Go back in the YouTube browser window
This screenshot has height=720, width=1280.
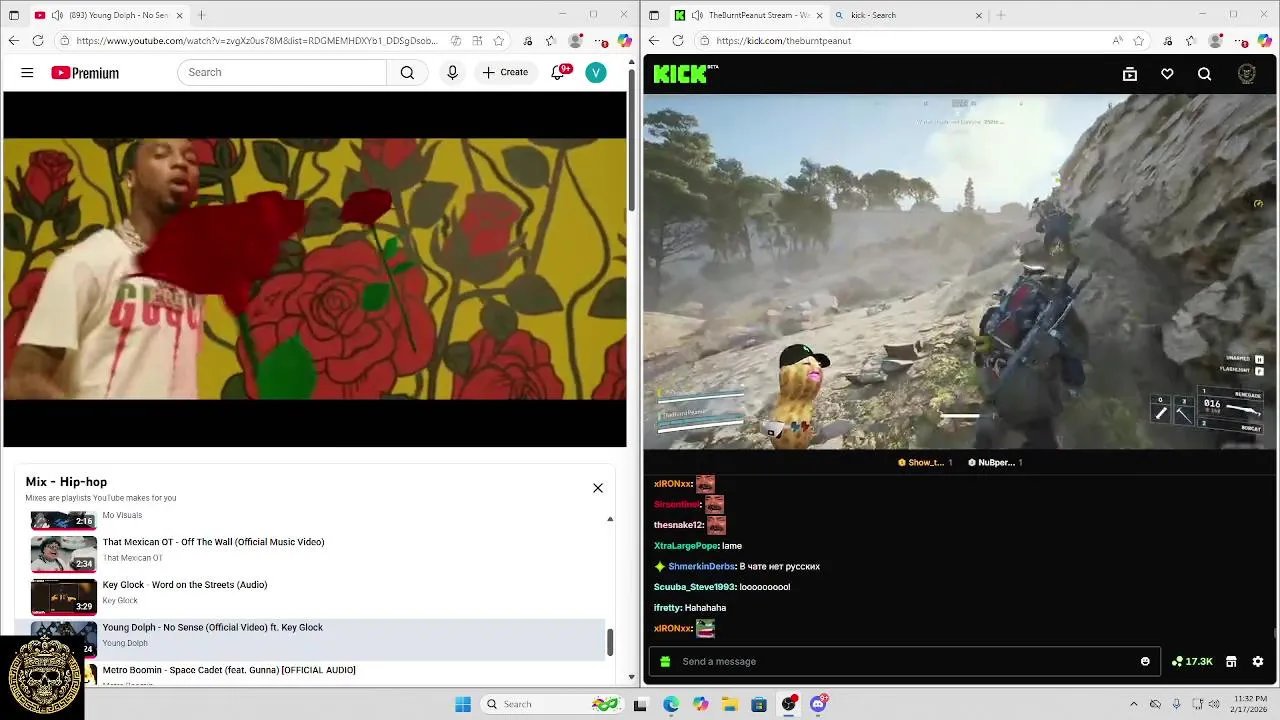pos(13,40)
